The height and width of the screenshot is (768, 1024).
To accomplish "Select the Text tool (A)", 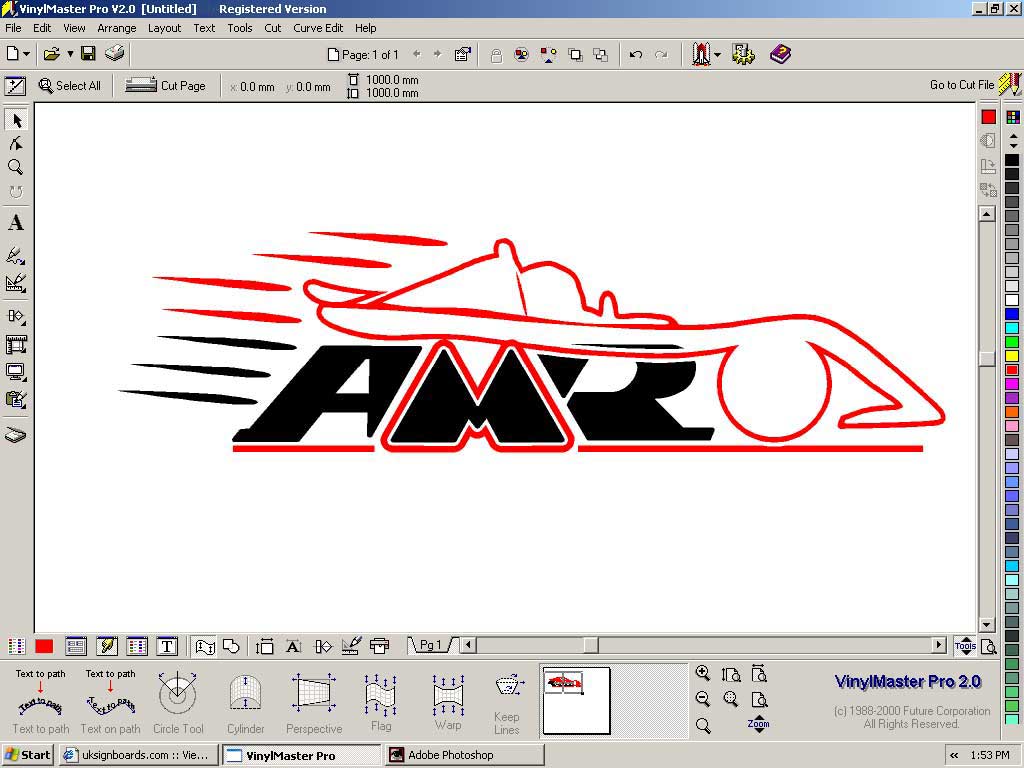I will tap(16, 223).
